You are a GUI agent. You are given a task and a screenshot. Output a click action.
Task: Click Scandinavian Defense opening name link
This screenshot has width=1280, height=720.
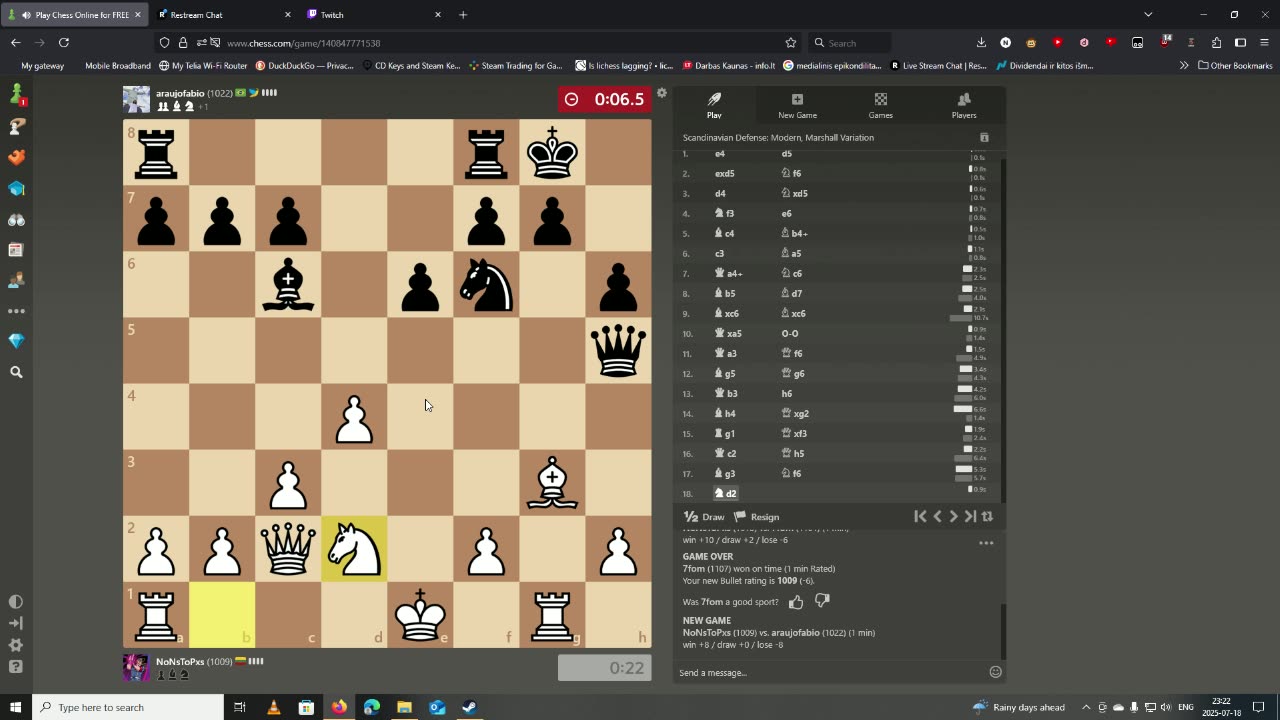pos(778,138)
